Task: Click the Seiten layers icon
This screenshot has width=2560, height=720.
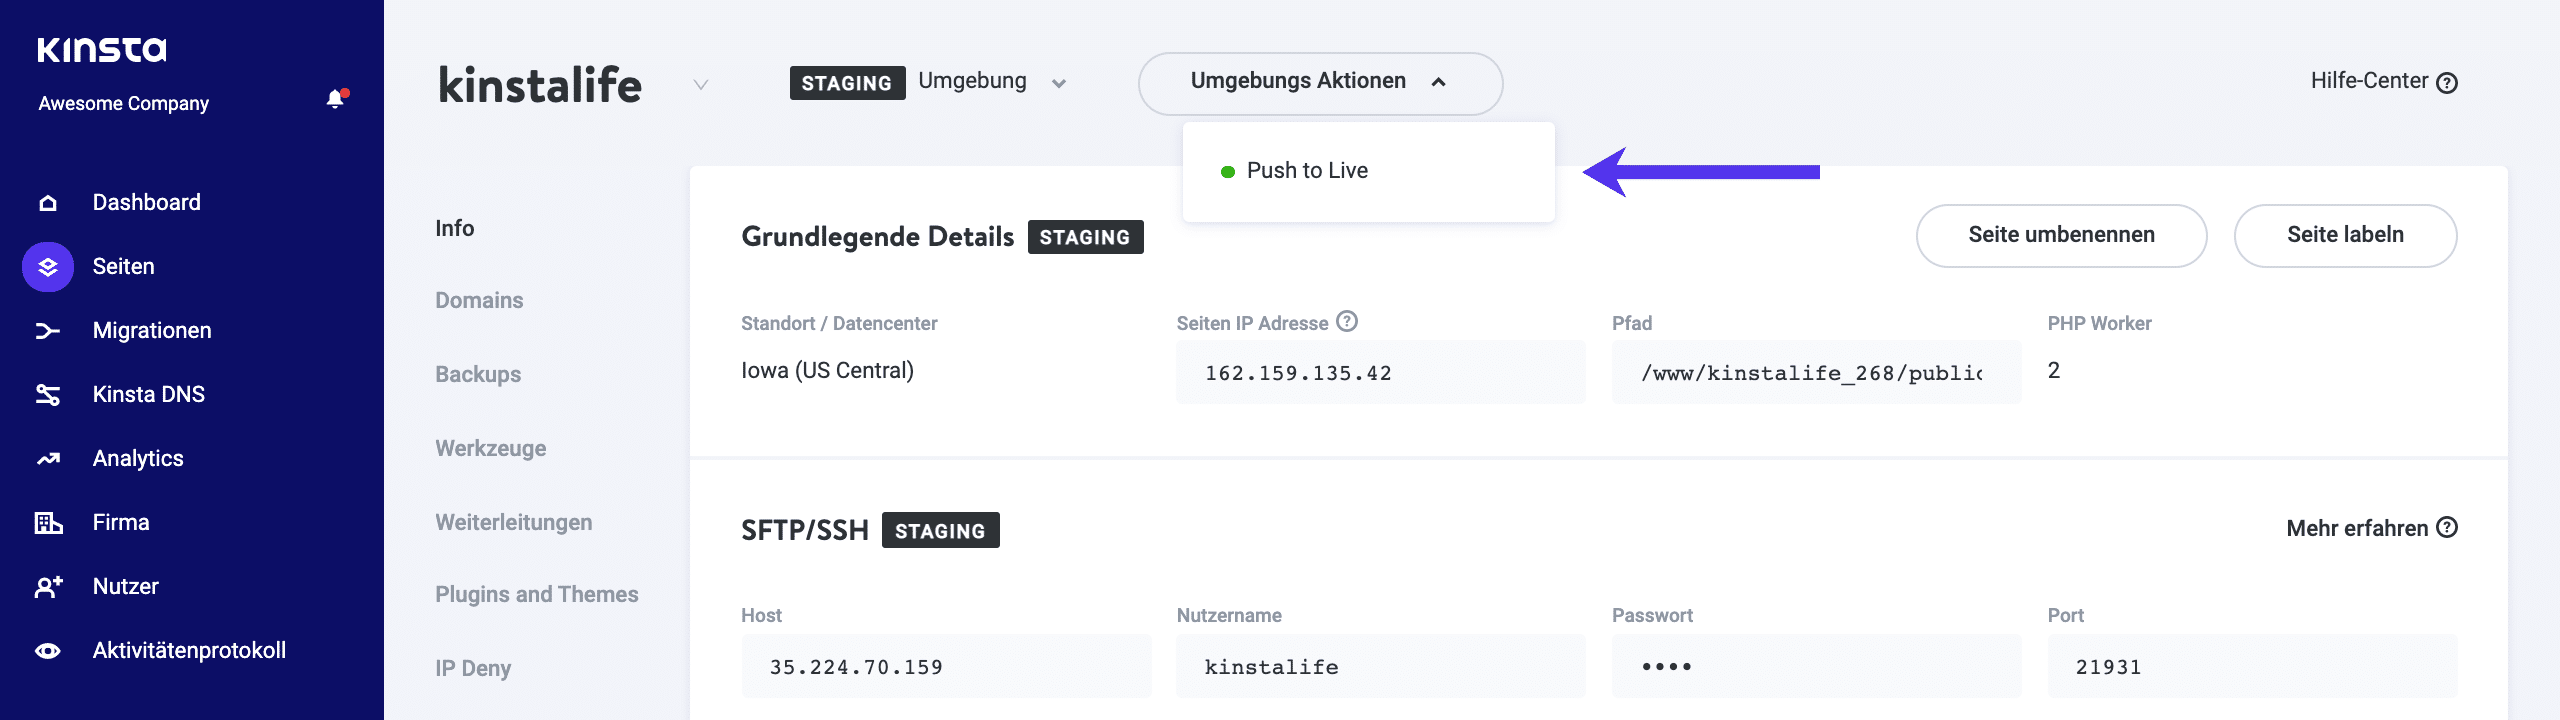Action: [48, 267]
